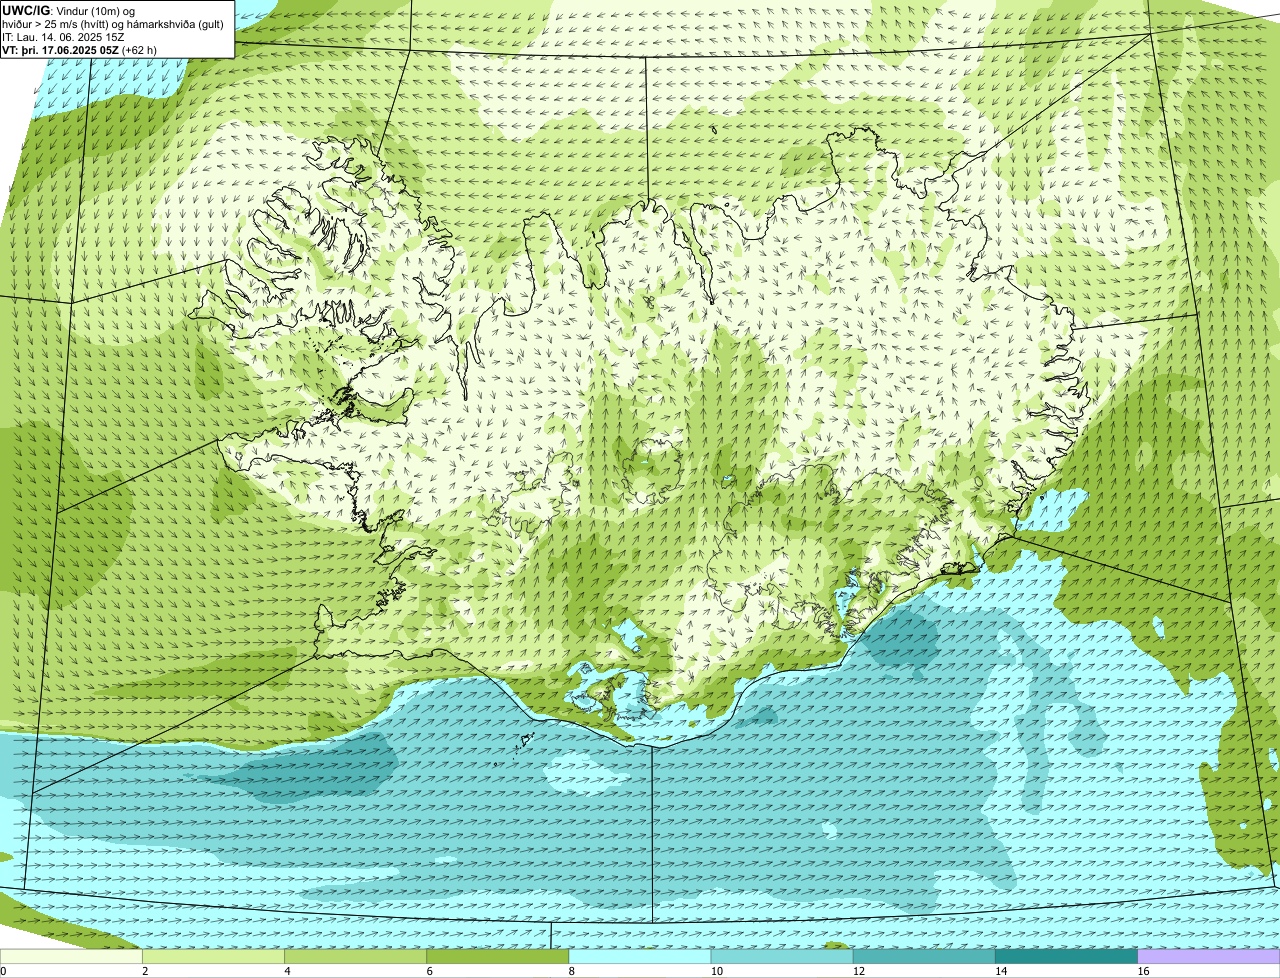The height and width of the screenshot is (978, 1280).
Task: Click the 'IT: Lau. 14. 06. 2025 15Z' line
Action: pyautogui.click(x=63, y=36)
